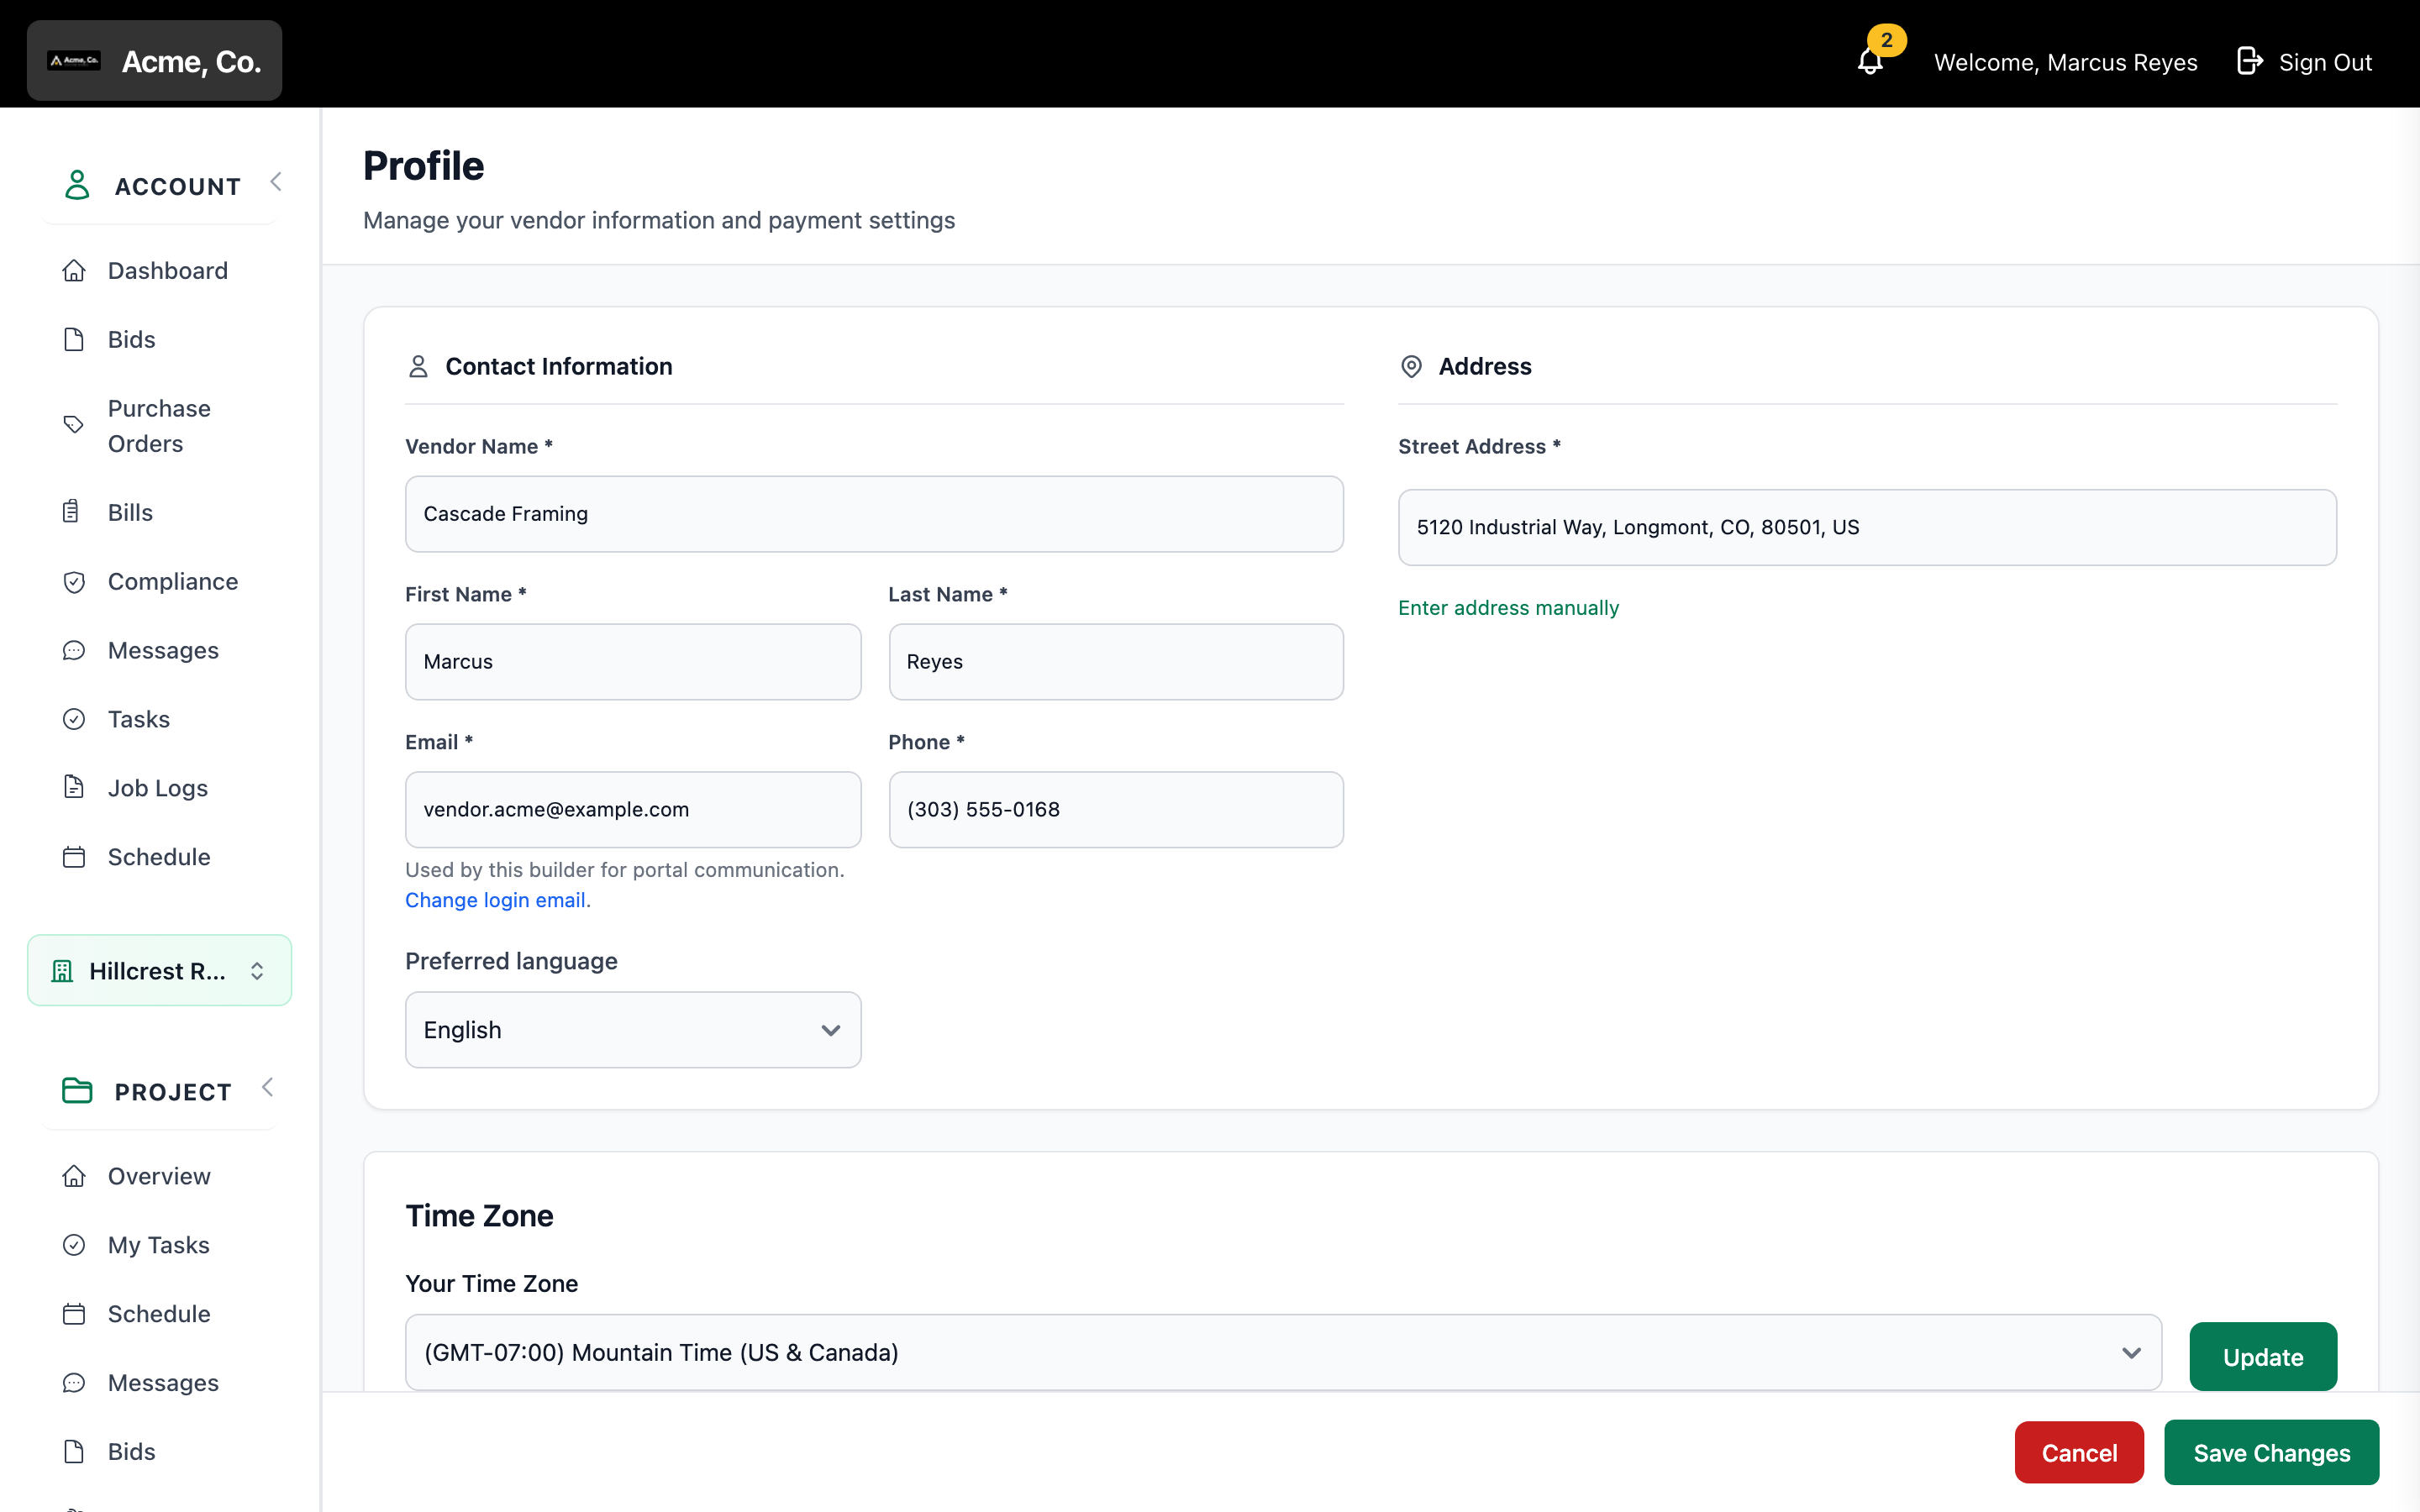Click the First Name field
This screenshot has width=2420, height=1512.
[x=633, y=662]
